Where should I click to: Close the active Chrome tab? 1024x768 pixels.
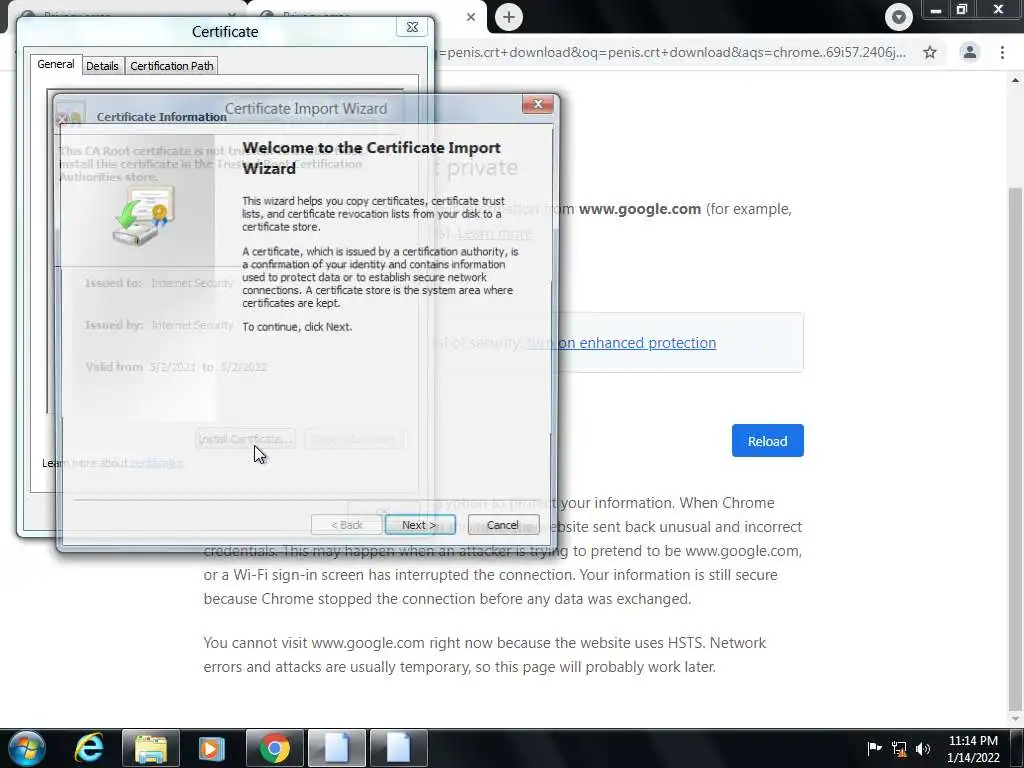tap(471, 17)
